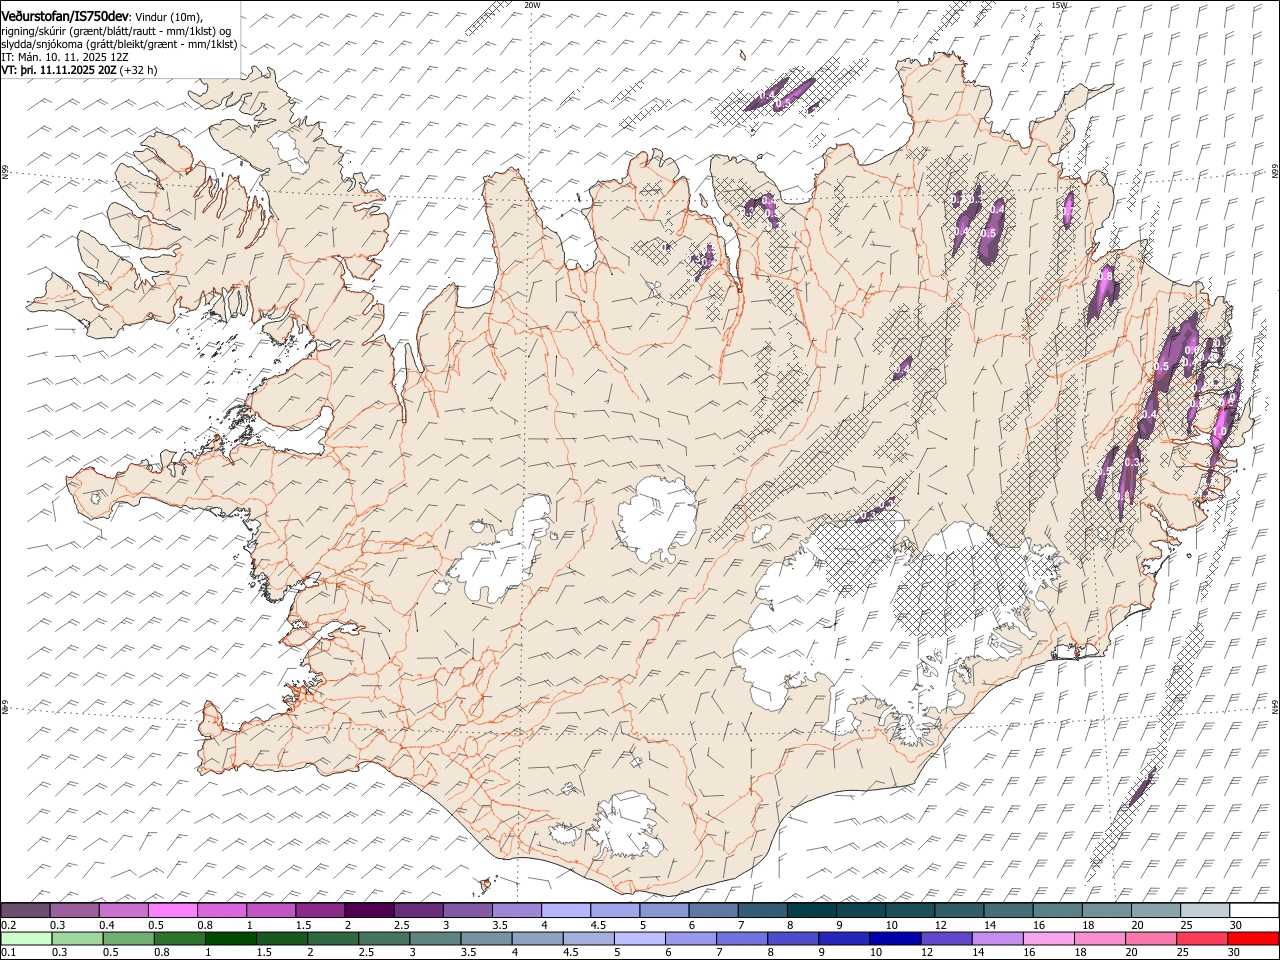The image size is (1280, 960).
Task: Pick the mauve 0.3 swatch in upper purple scale
Action: coord(75,911)
